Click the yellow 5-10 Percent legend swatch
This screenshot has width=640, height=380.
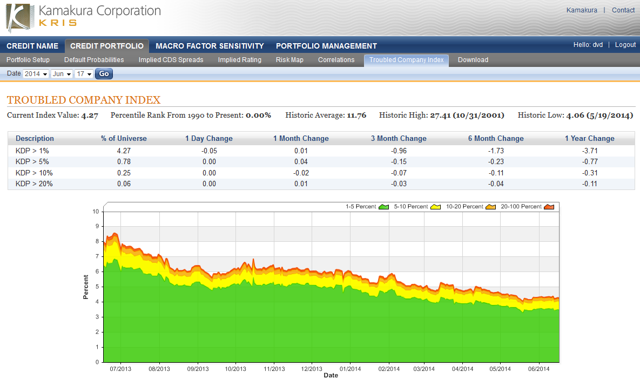436,207
